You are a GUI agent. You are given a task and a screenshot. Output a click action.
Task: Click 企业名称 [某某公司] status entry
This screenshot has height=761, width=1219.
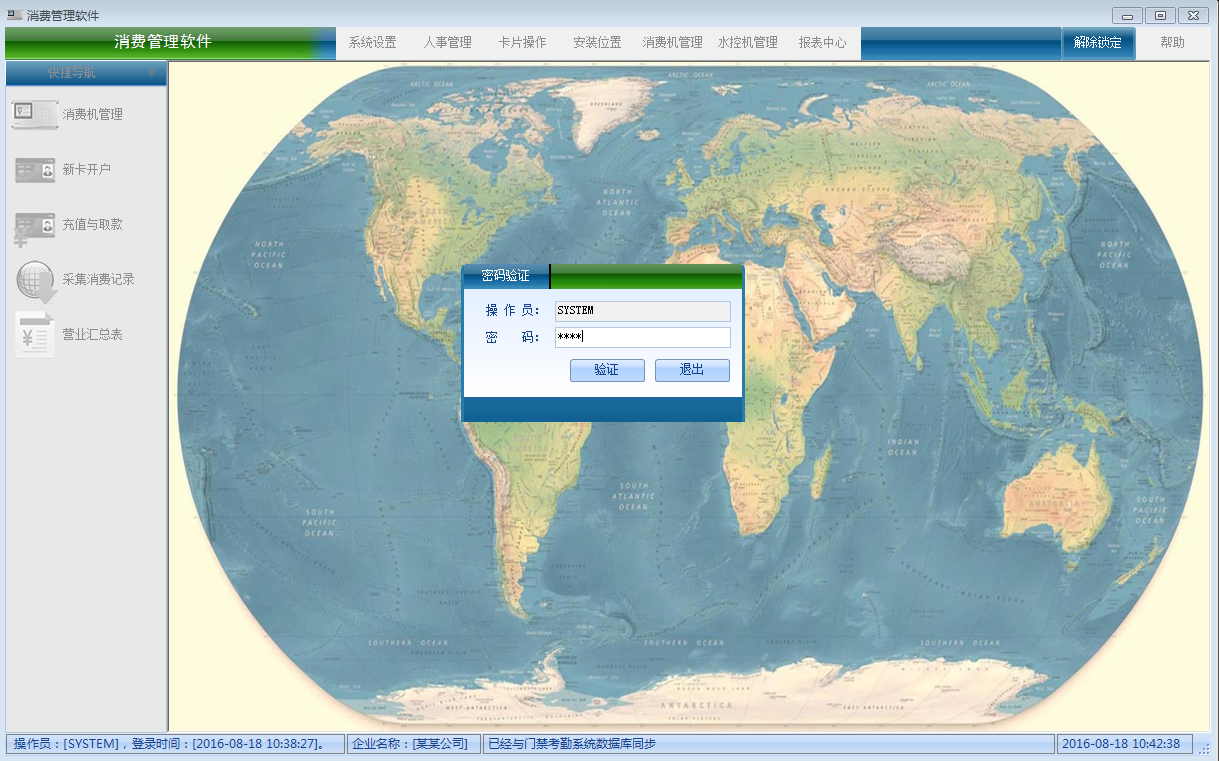(x=414, y=744)
